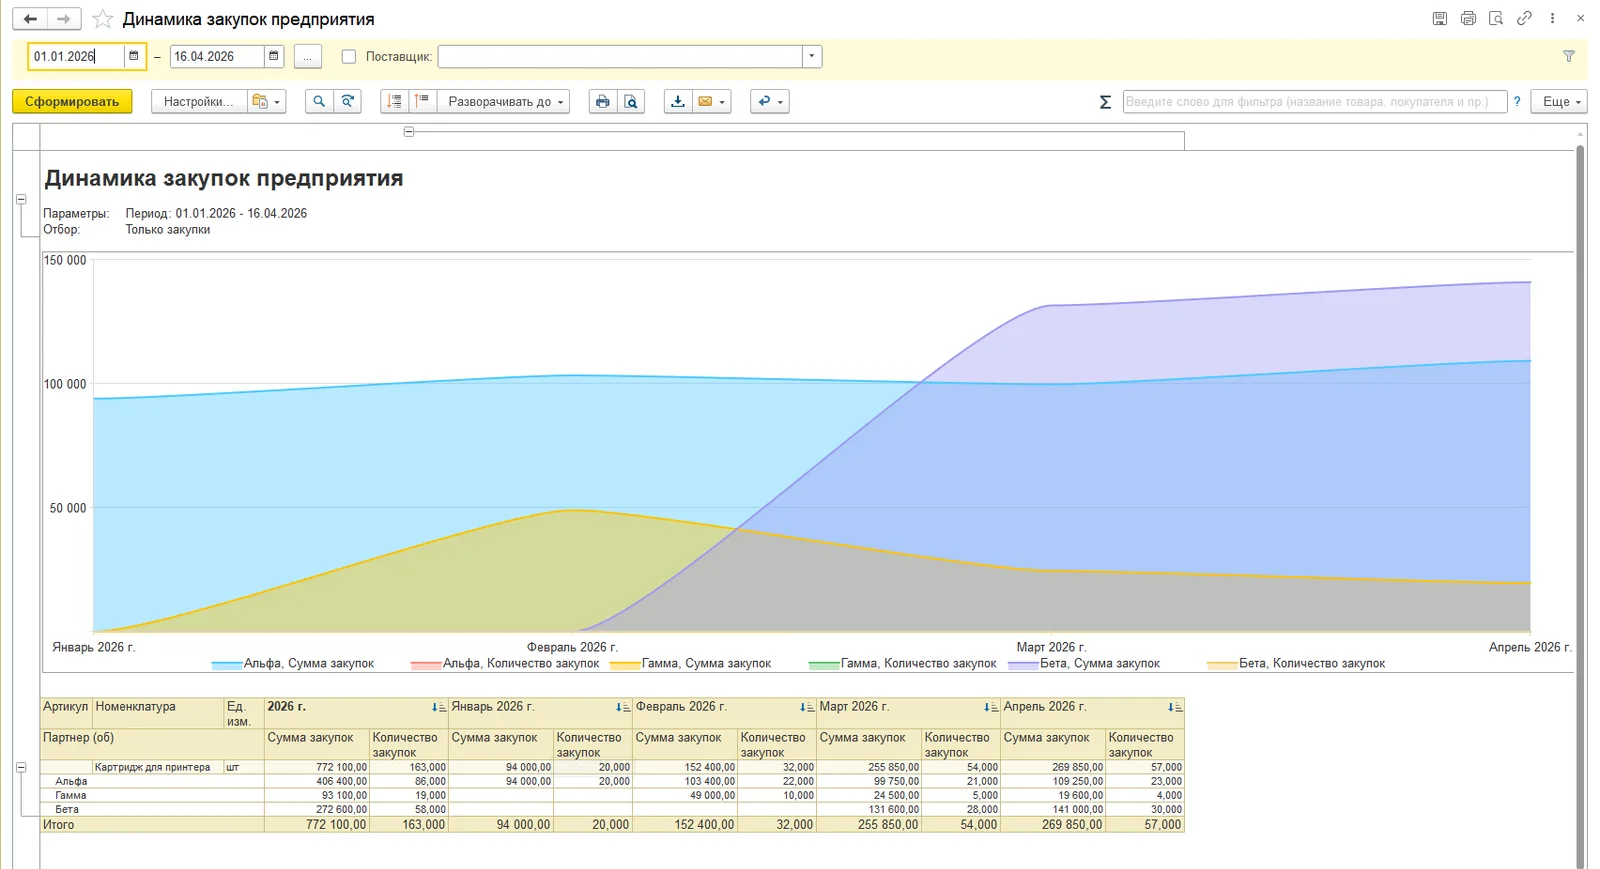Open the send by email dropdown

point(712,101)
